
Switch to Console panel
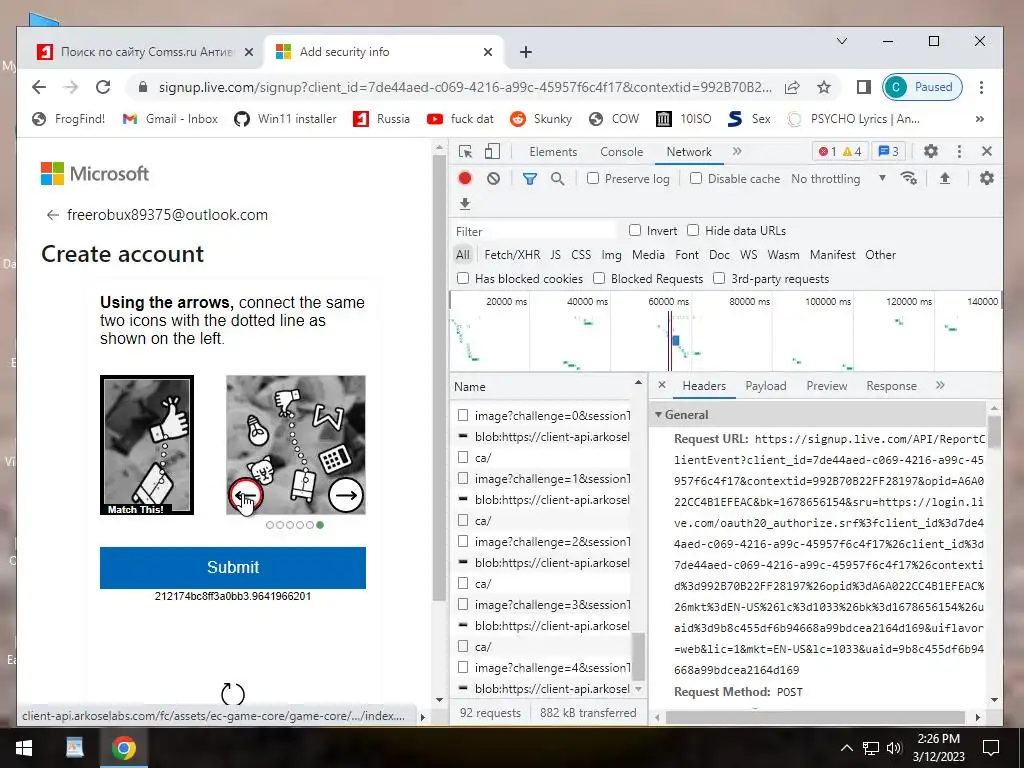621,152
